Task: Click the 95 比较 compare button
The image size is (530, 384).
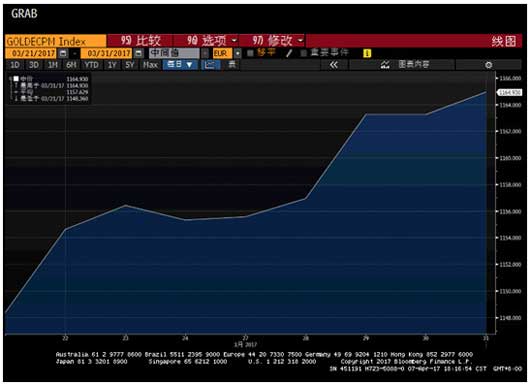Action: pyautogui.click(x=140, y=41)
